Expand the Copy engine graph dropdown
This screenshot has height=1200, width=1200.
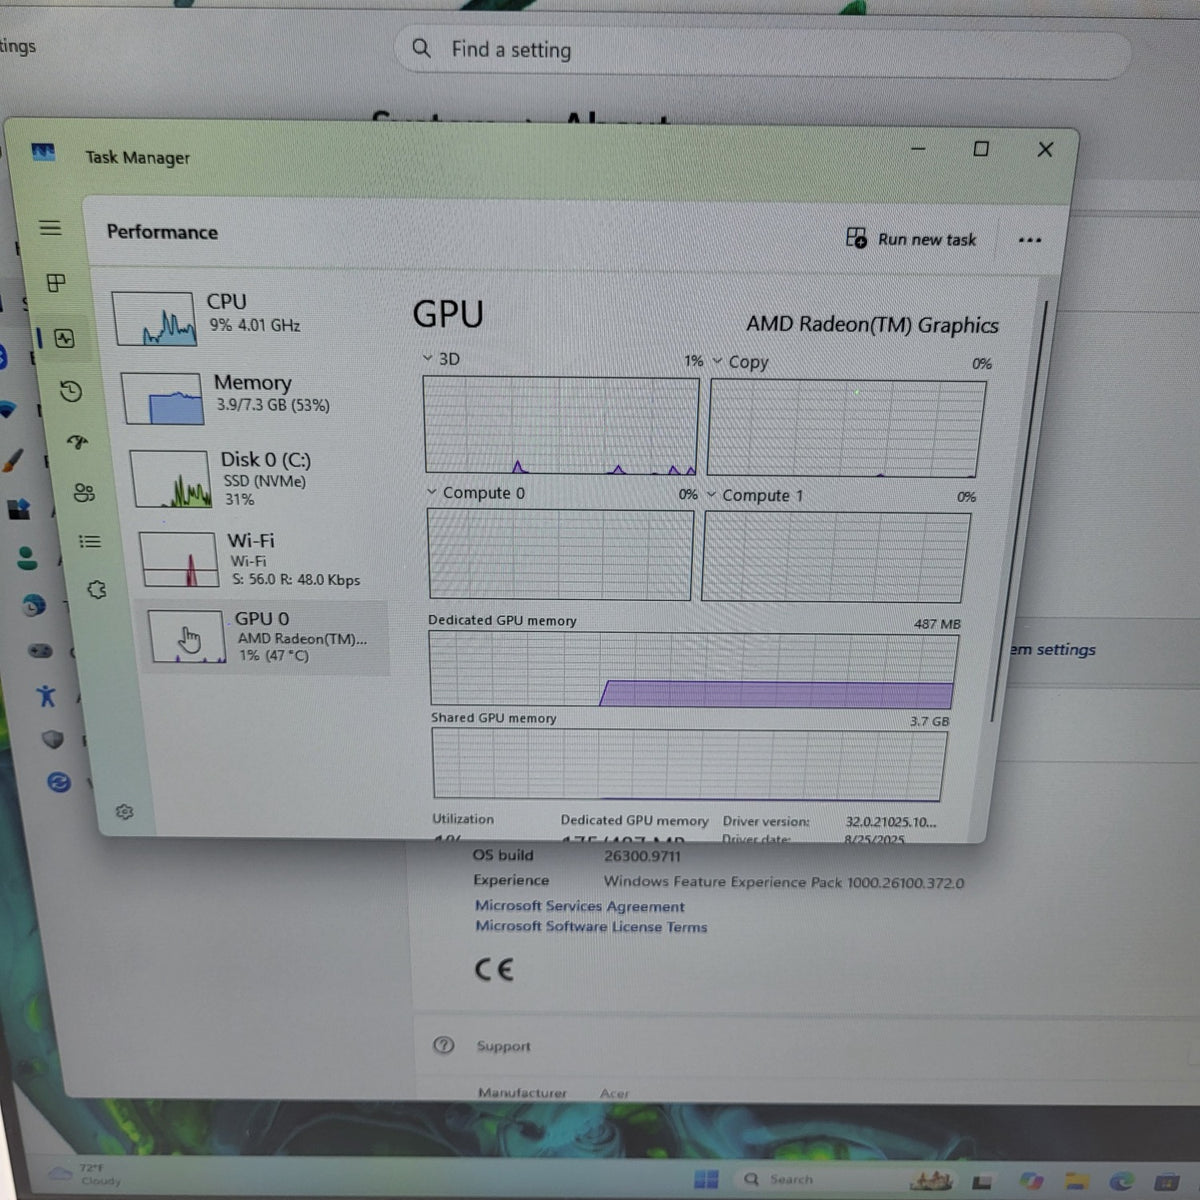coord(740,361)
